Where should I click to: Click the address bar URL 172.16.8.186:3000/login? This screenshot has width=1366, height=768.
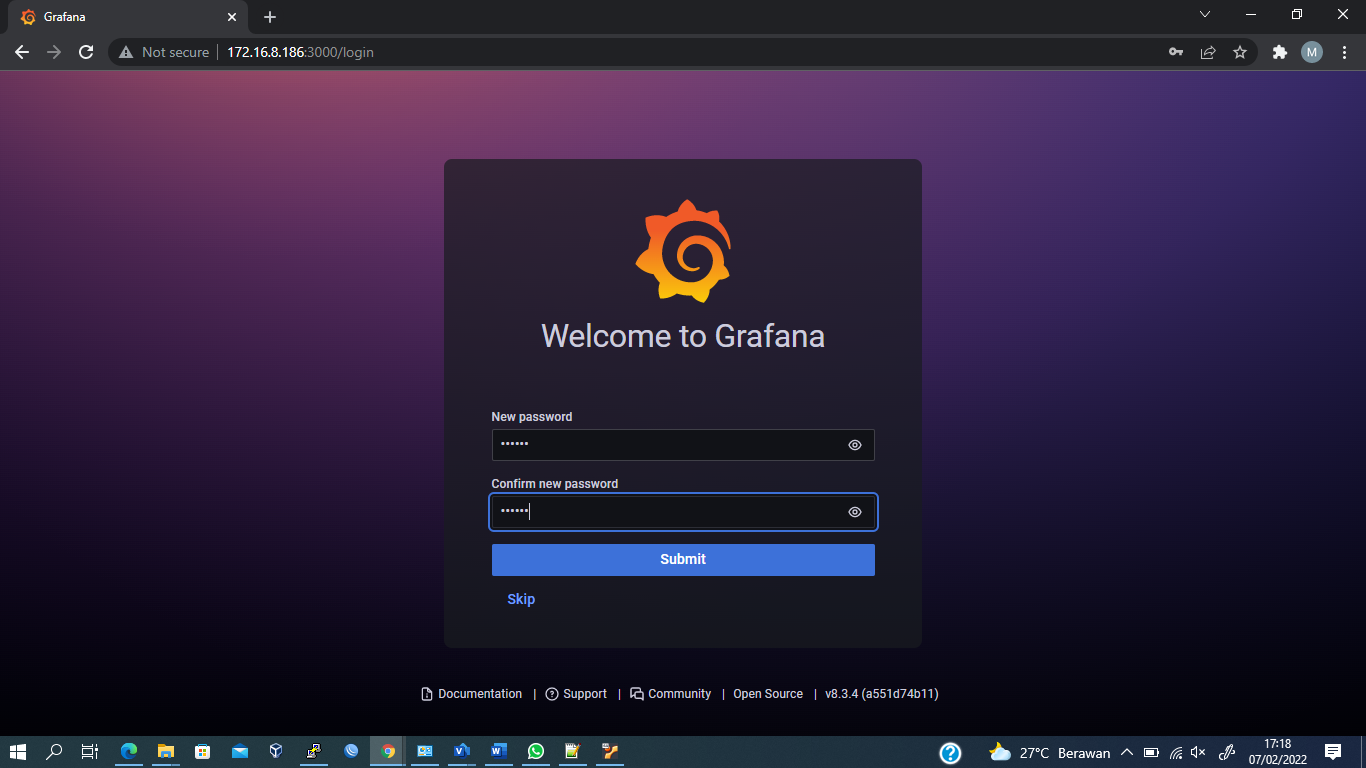(x=300, y=52)
